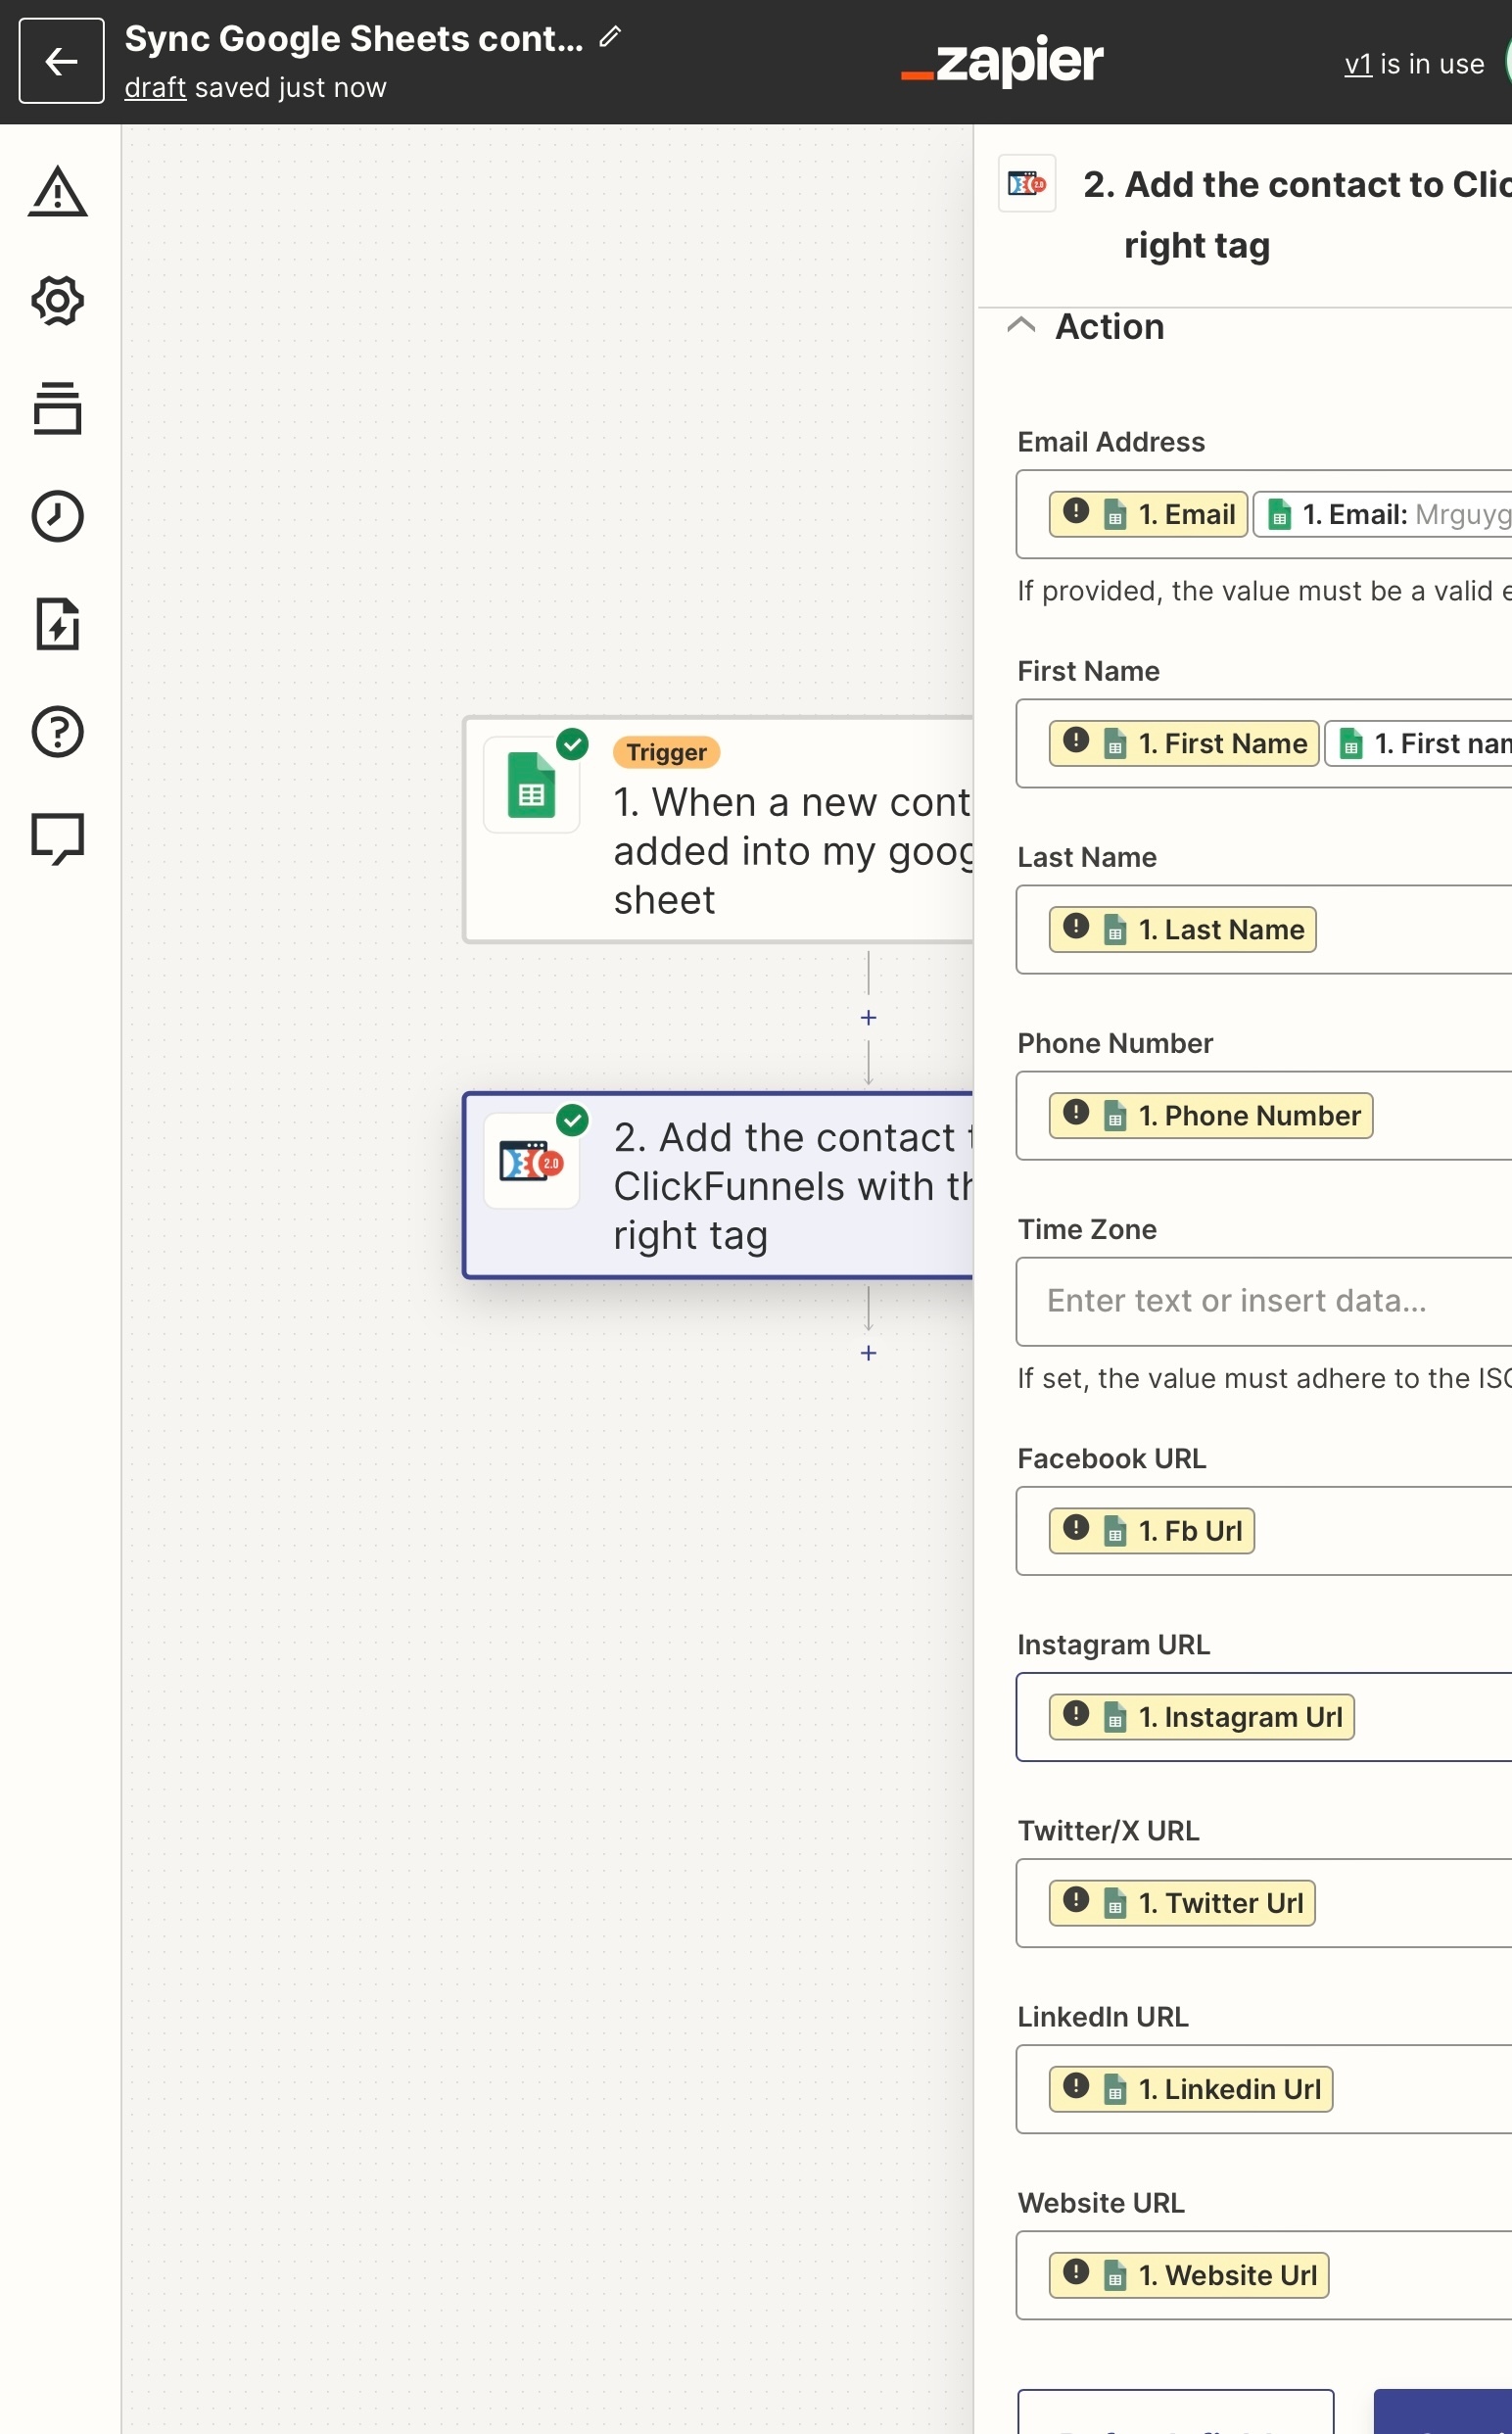Image resolution: width=1512 pixels, height=2434 pixels.
Task: Click the Zap title 'Sync Google Sheets cont...'
Action: (354, 38)
